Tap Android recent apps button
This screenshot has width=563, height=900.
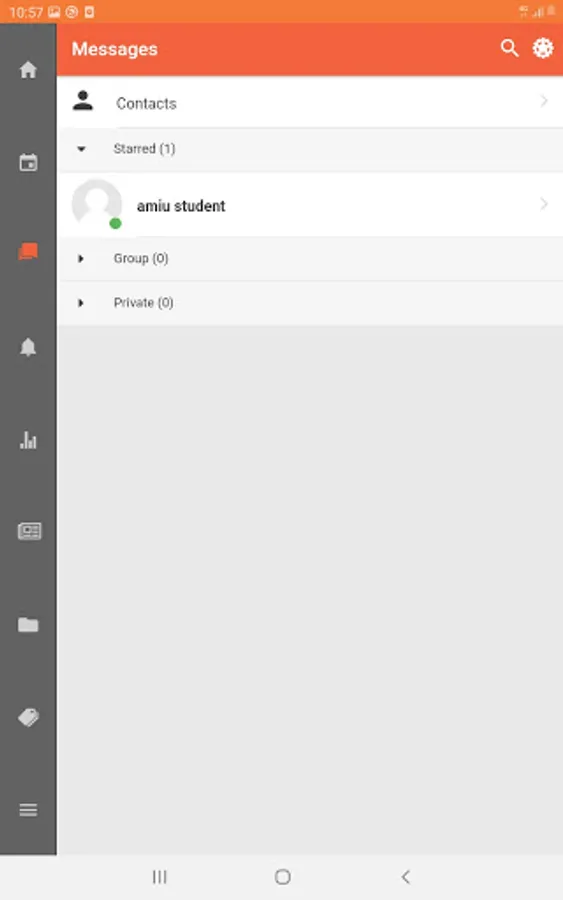tap(160, 876)
